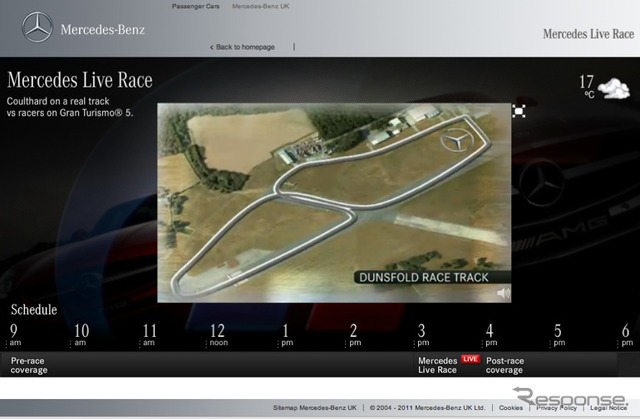640x419 pixels.
Task: Play the Dunsfold race track video
Action: click(334, 203)
